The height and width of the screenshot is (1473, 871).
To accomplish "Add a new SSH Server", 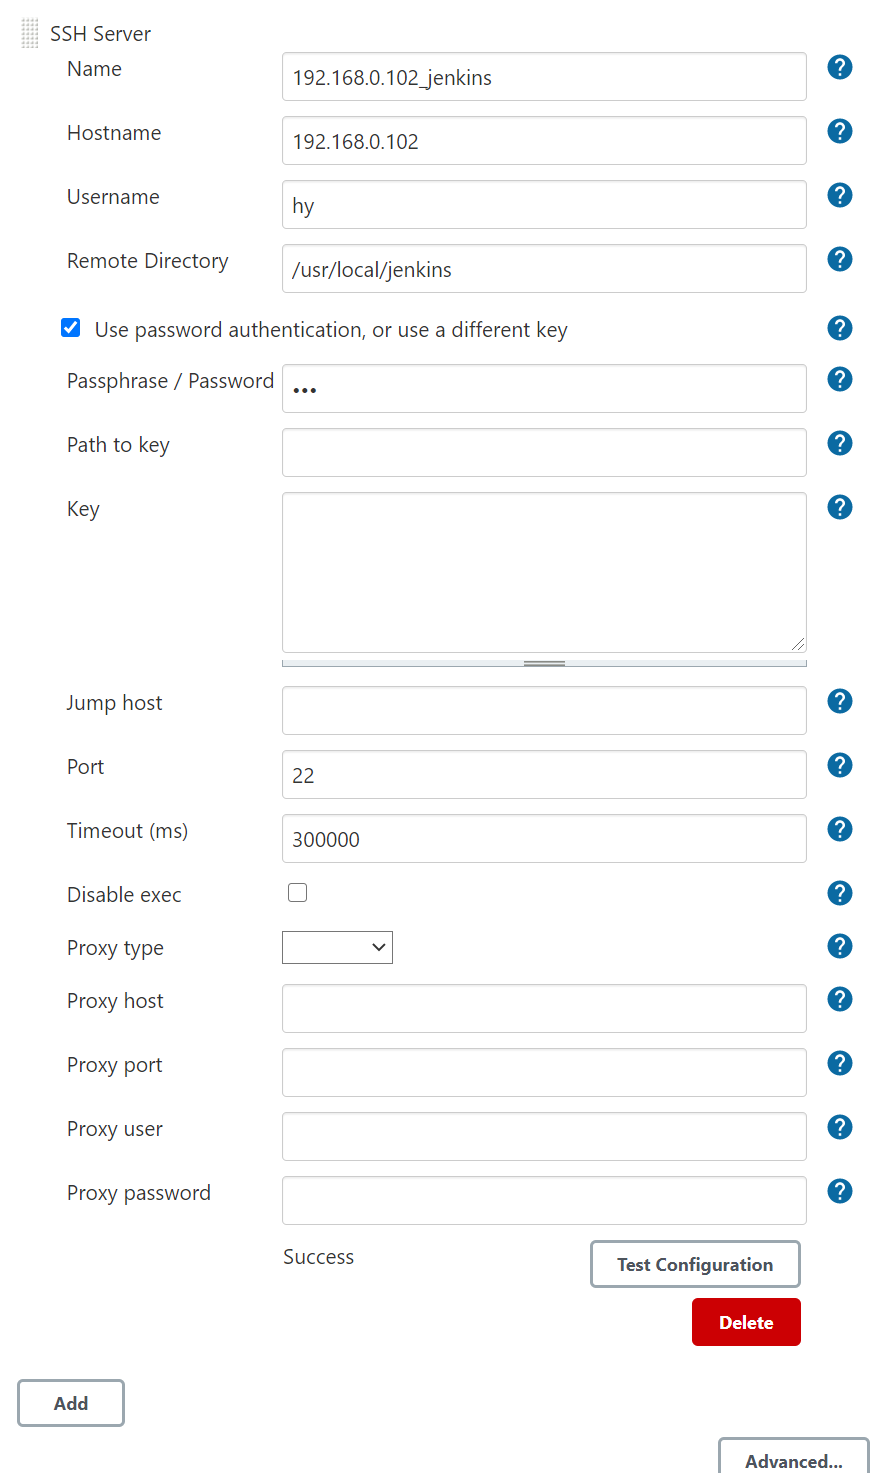I will [71, 1403].
